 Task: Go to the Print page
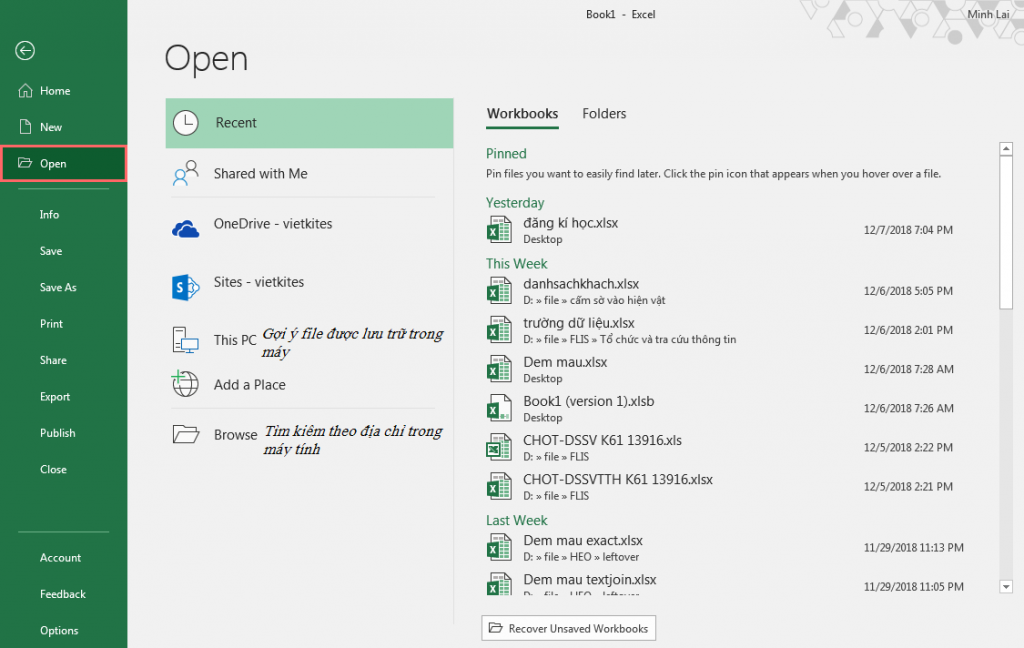point(51,324)
